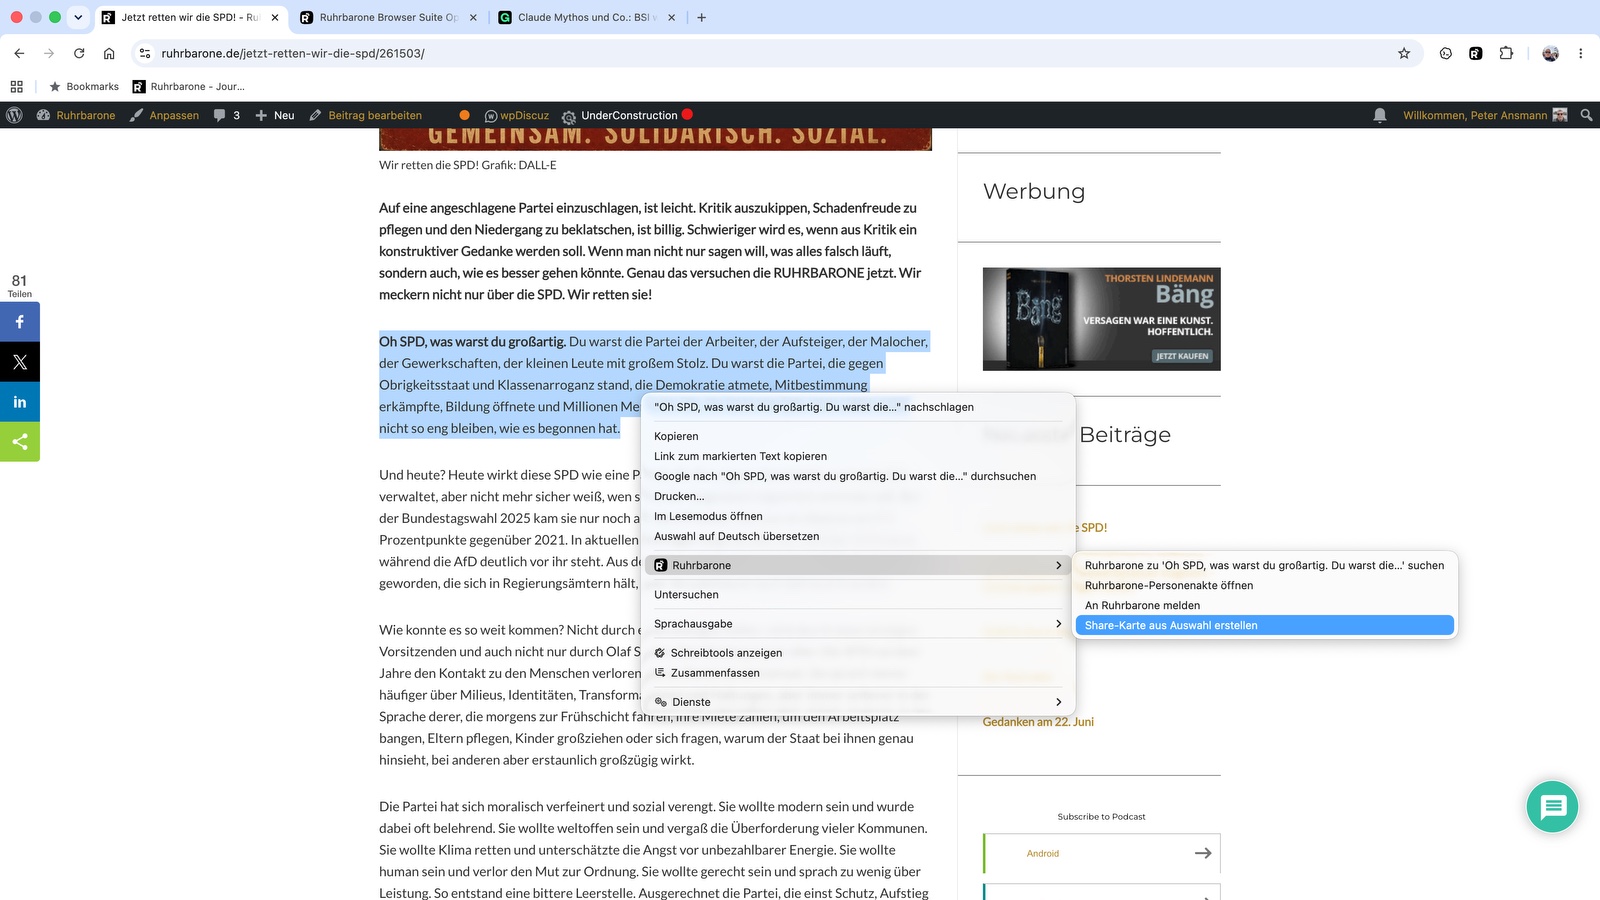Open WordPress admin search magnifier icon
Screen dimensions: 1600x900
point(1586,115)
